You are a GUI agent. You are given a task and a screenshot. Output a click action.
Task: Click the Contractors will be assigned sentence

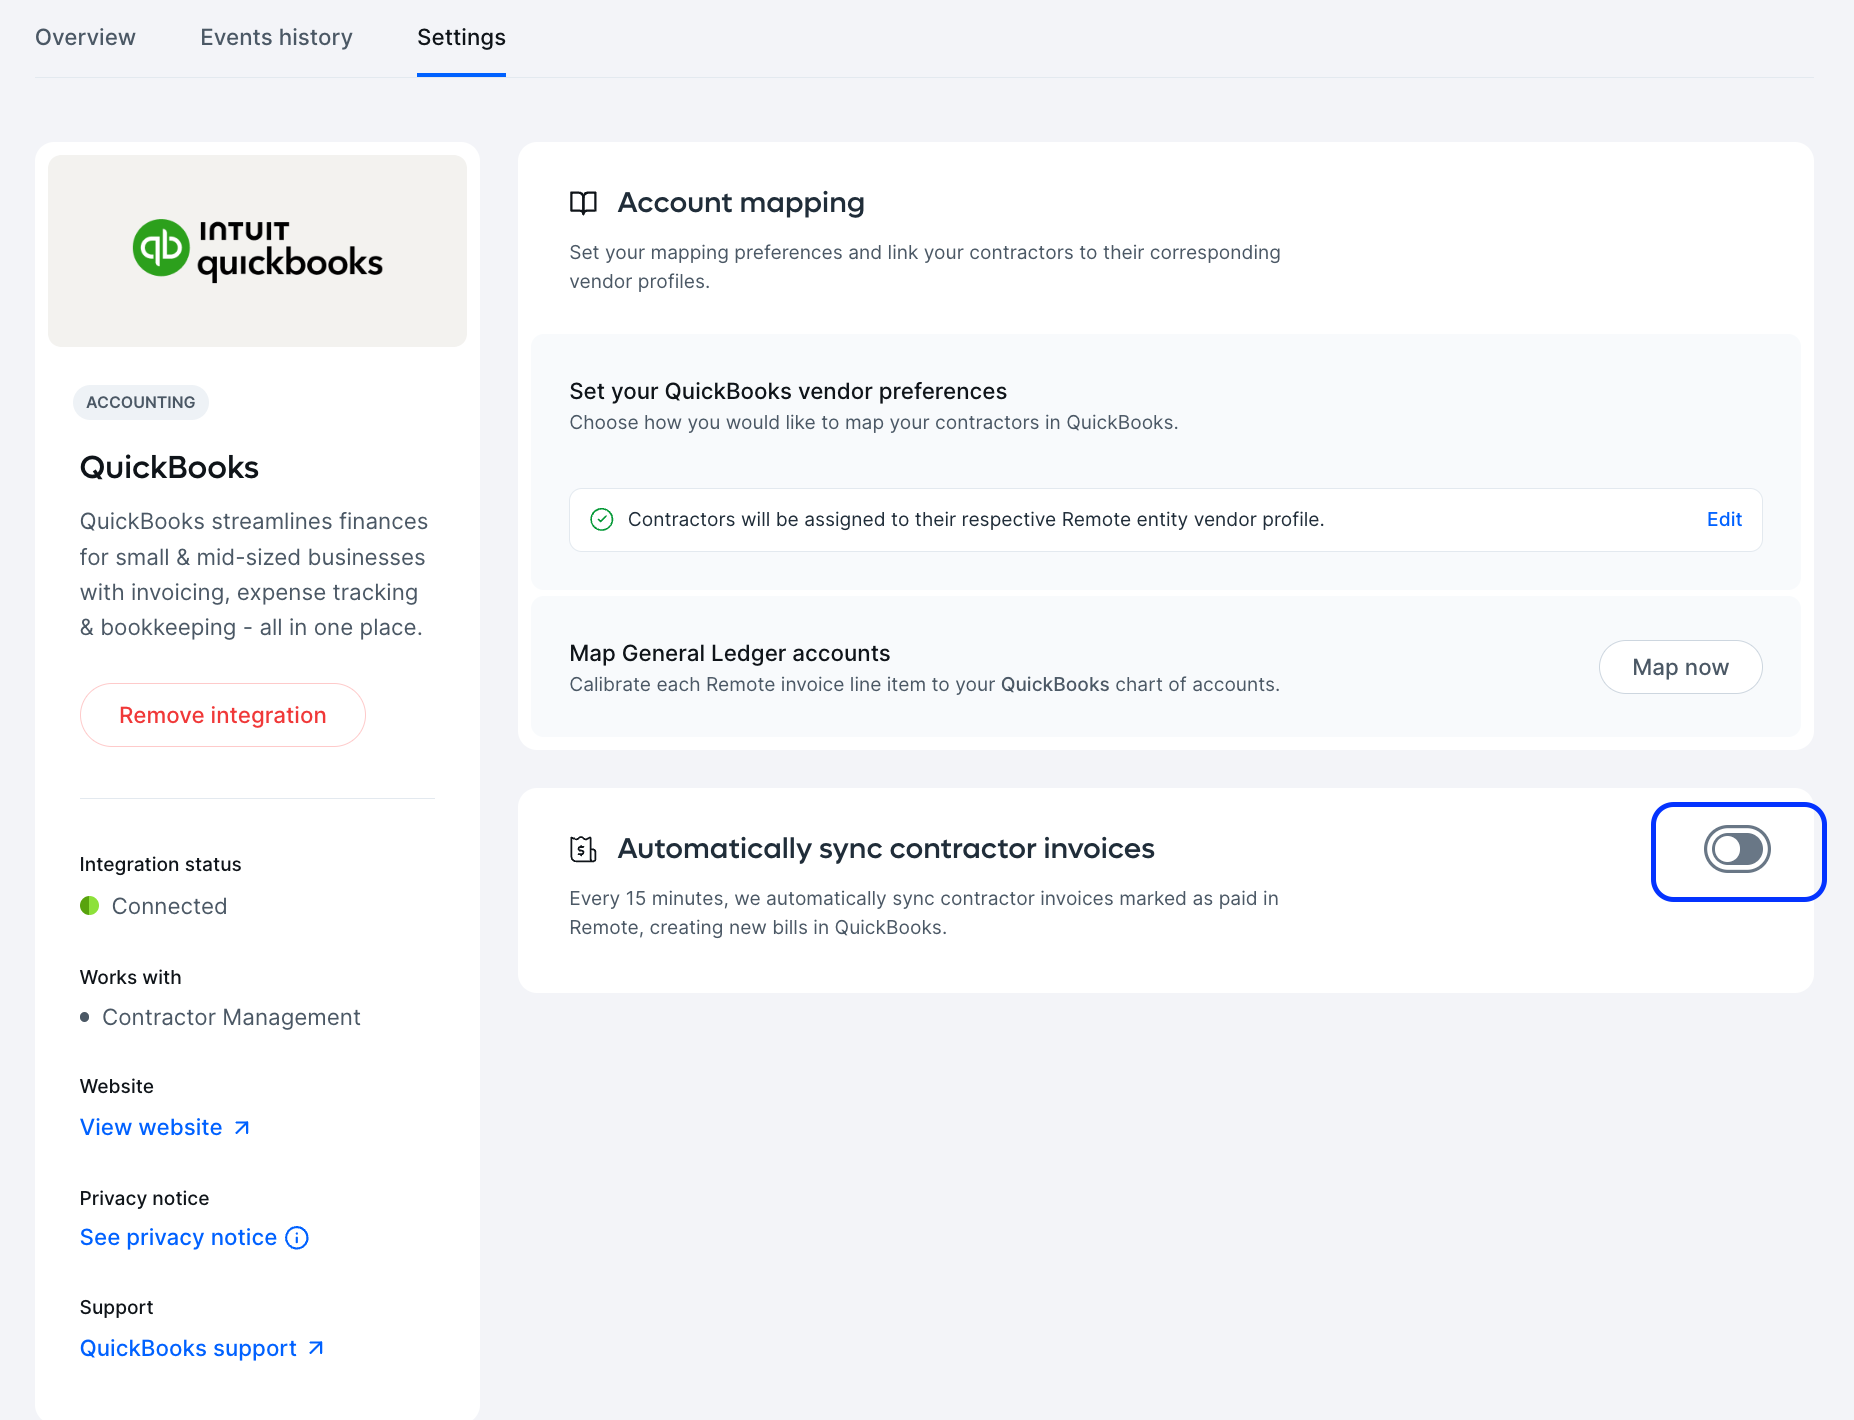976,519
